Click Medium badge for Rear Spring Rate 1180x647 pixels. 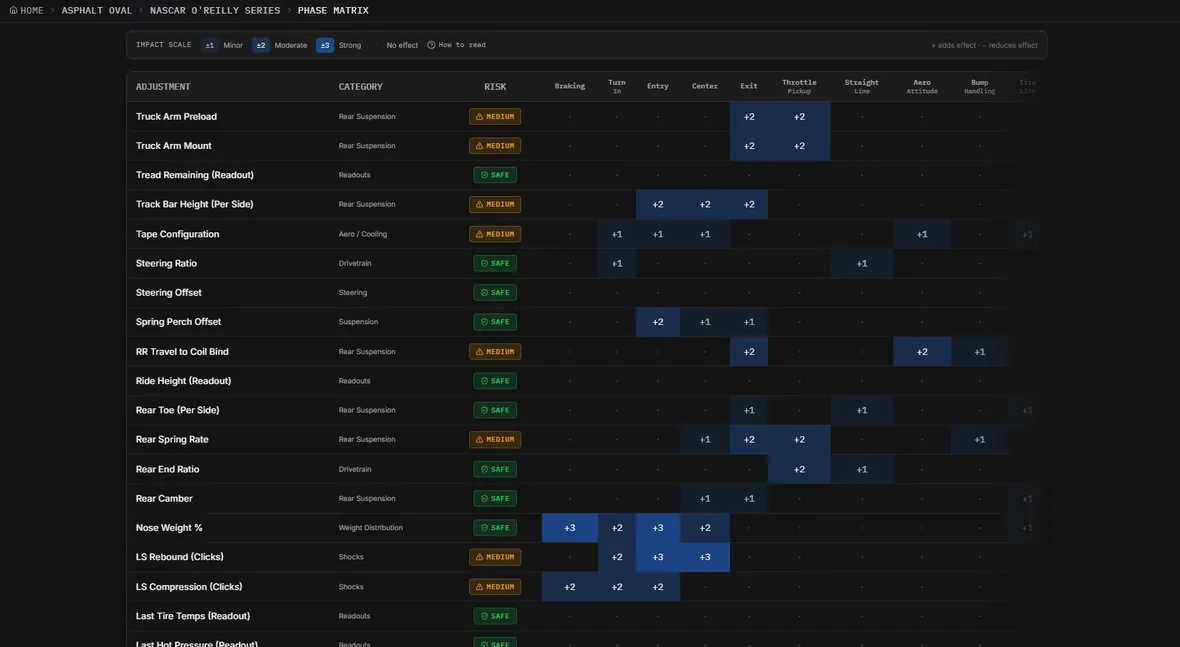[x=495, y=439]
